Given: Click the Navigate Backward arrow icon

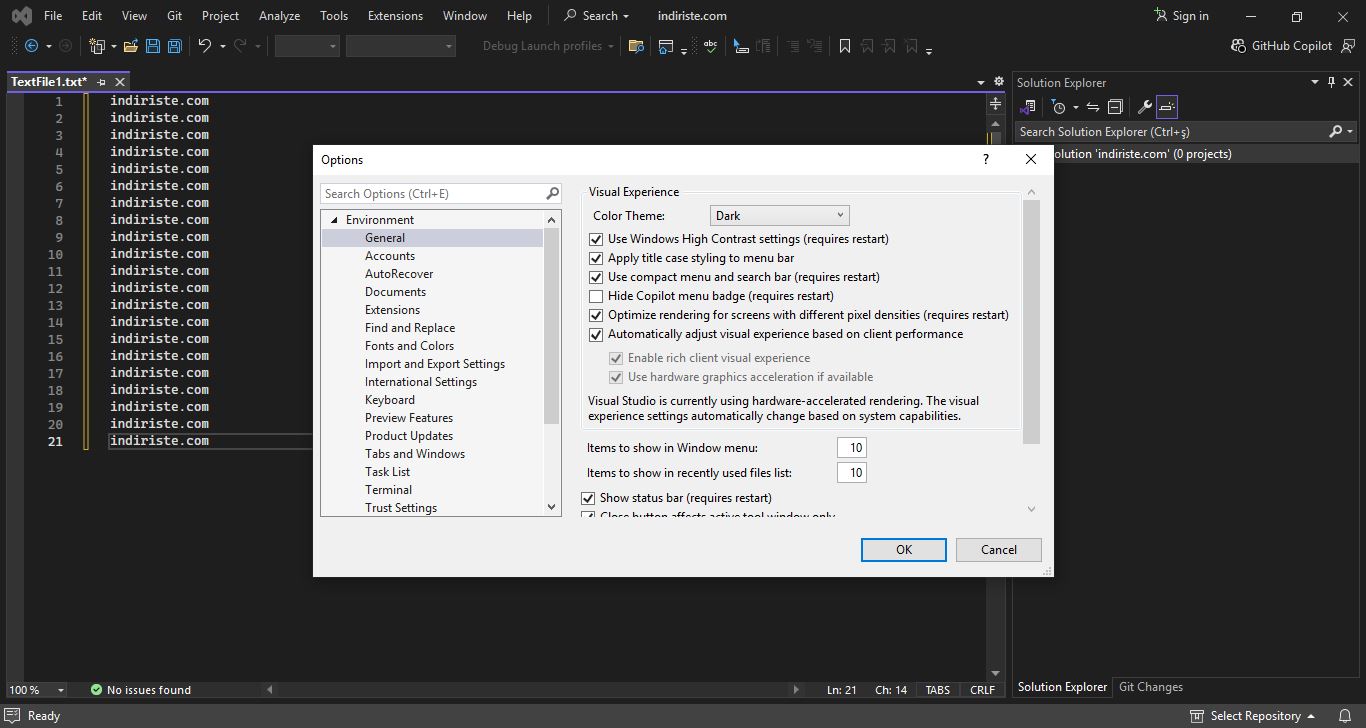Looking at the screenshot, I should click(x=31, y=46).
